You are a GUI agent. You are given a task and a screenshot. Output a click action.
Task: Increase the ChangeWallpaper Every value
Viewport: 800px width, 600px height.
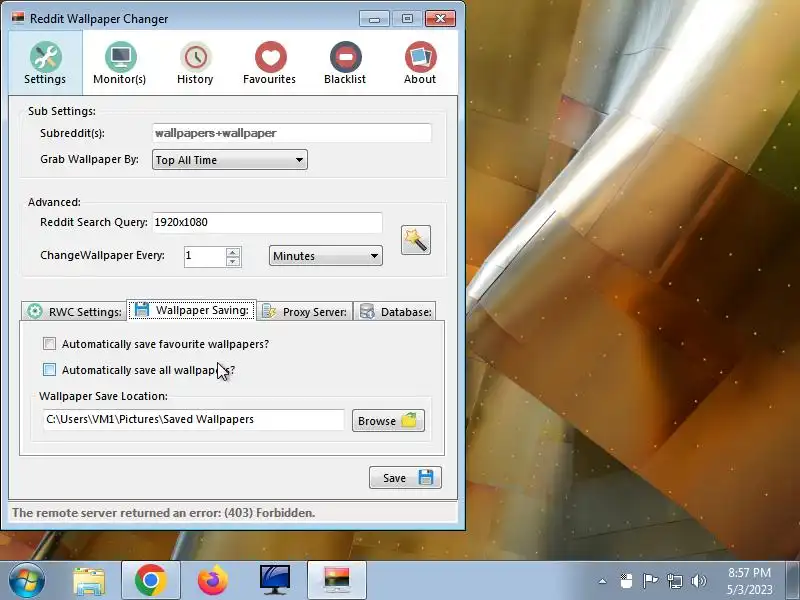(x=233, y=252)
